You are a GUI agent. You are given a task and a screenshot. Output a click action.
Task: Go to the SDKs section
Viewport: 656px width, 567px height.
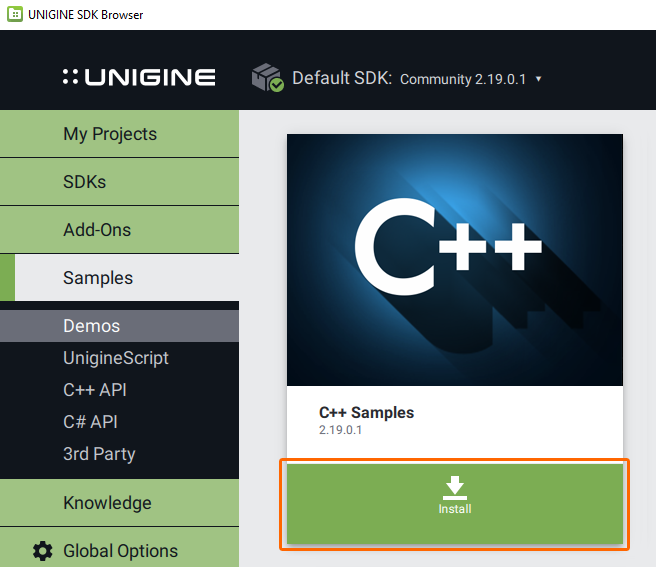coord(119,182)
